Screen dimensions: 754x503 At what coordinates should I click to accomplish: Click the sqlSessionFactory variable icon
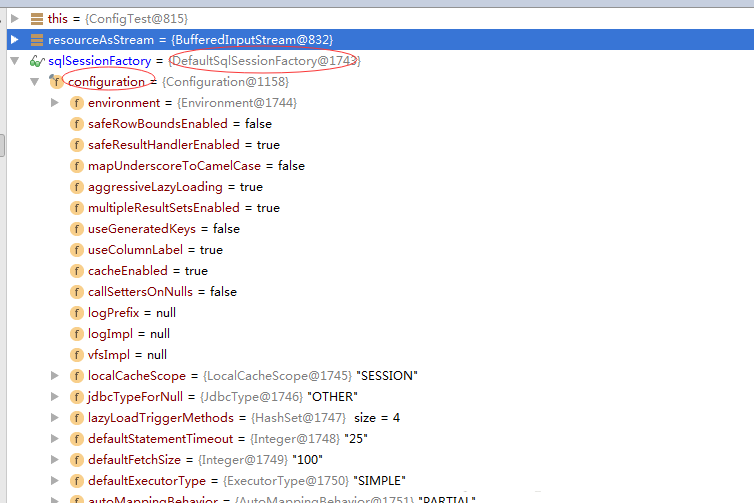point(37,61)
